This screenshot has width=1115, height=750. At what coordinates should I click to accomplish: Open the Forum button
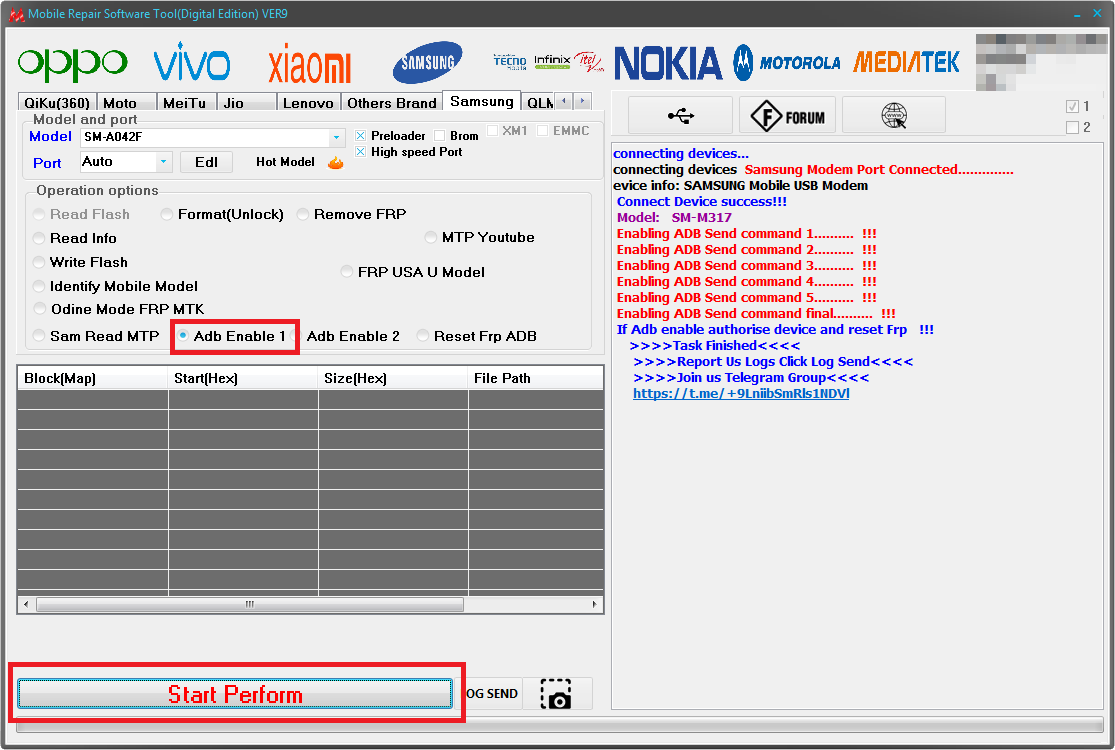click(x=788, y=115)
